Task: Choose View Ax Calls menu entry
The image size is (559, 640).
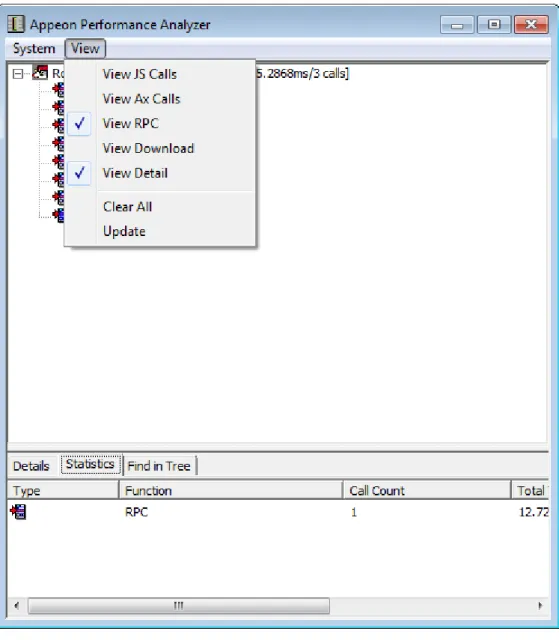Action: [x=160, y=99]
